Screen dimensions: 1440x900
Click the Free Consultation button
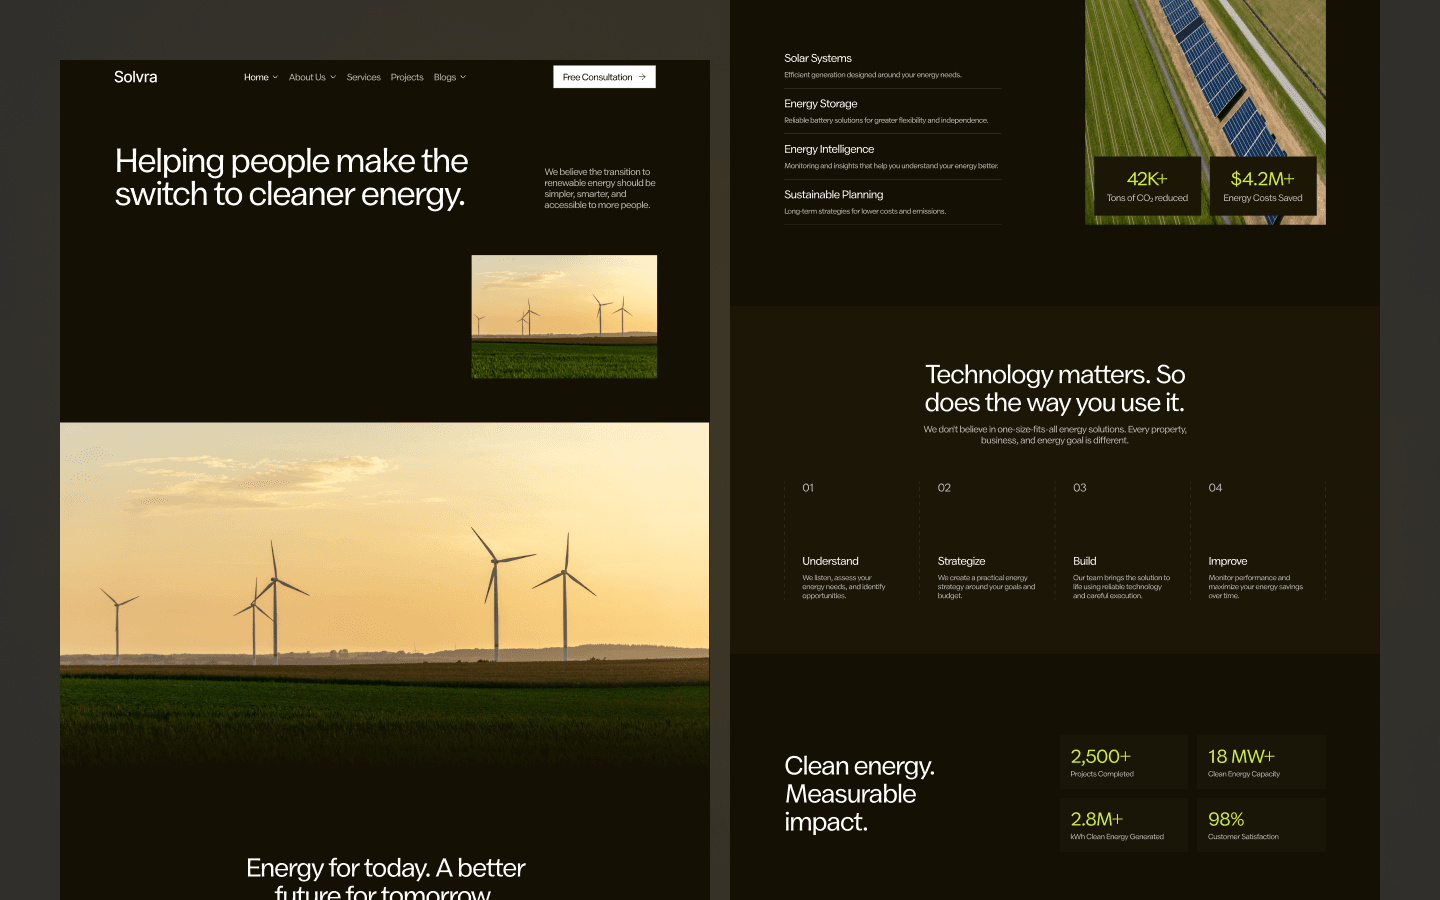[x=604, y=77]
